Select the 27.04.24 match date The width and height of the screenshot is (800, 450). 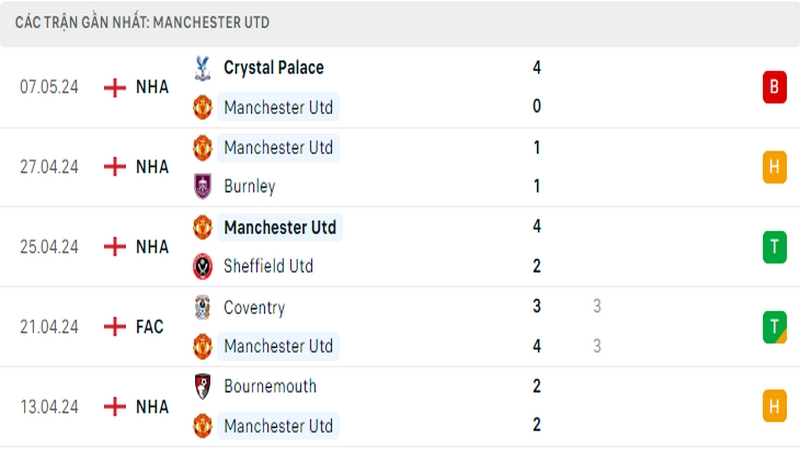[49, 167]
